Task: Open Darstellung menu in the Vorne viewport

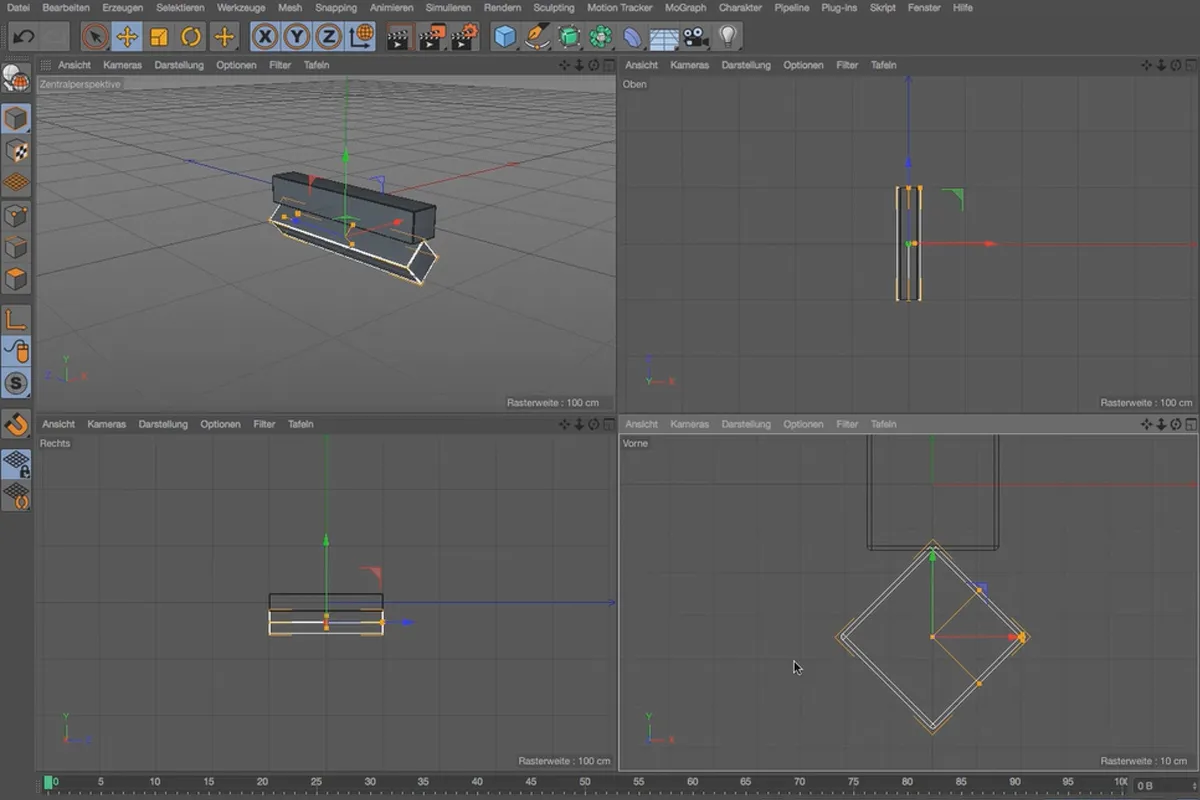Action: 746,424
